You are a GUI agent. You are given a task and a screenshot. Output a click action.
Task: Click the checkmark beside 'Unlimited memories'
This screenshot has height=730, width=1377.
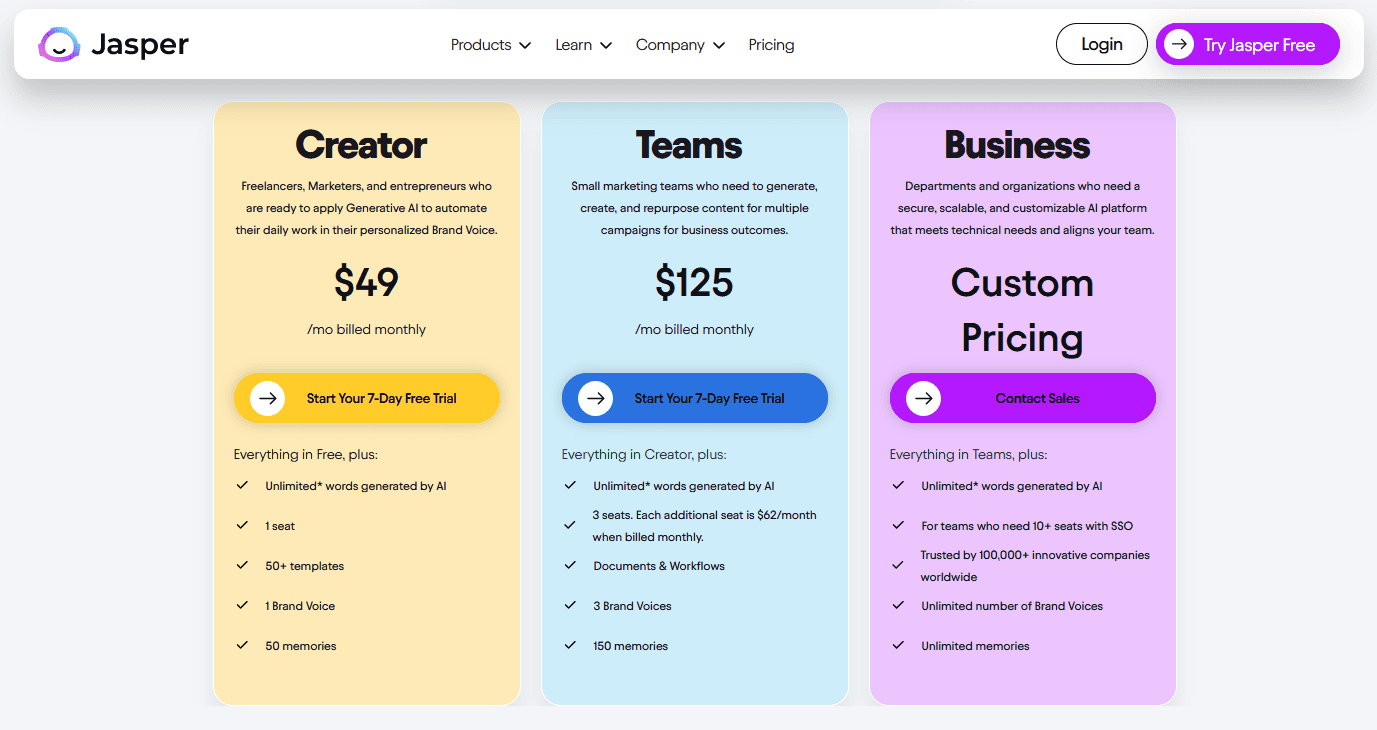pos(898,645)
